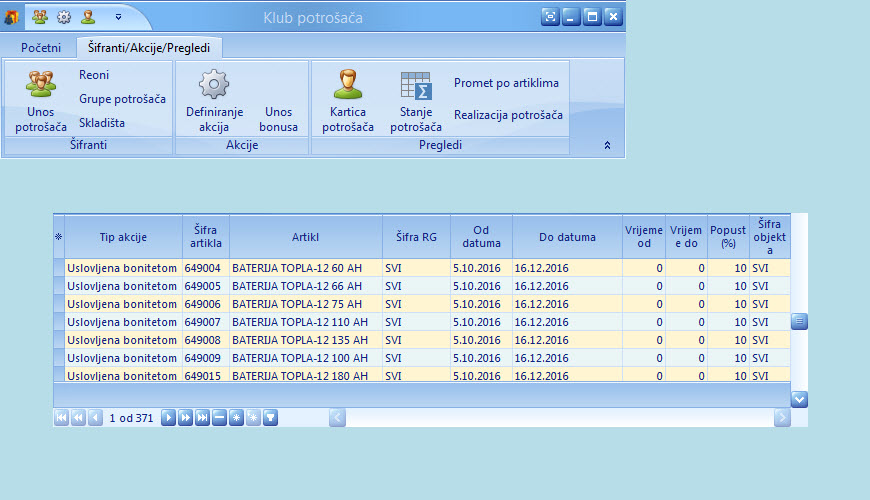This screenshot has width=870, height=500.
Task: Click Uslovljena bonitetom in 649006 row
Action: coord(122,304)
